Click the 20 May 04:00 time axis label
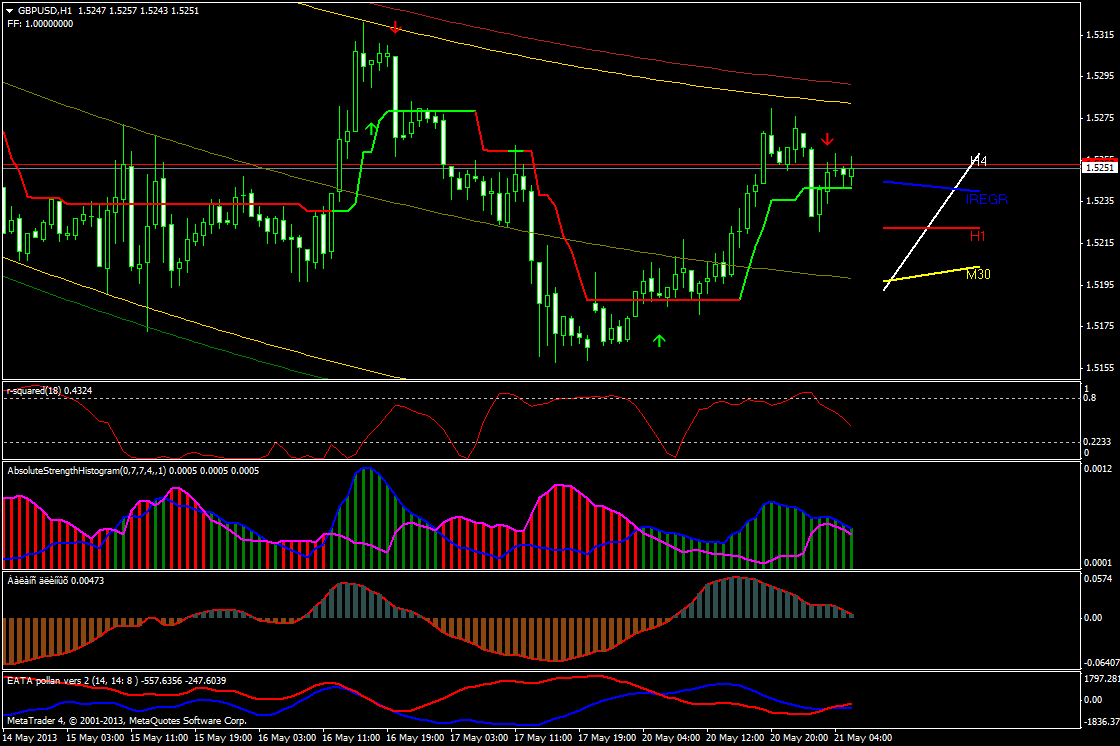The image size is (1120, 746). pyautogui.click(x=671, y=737)
